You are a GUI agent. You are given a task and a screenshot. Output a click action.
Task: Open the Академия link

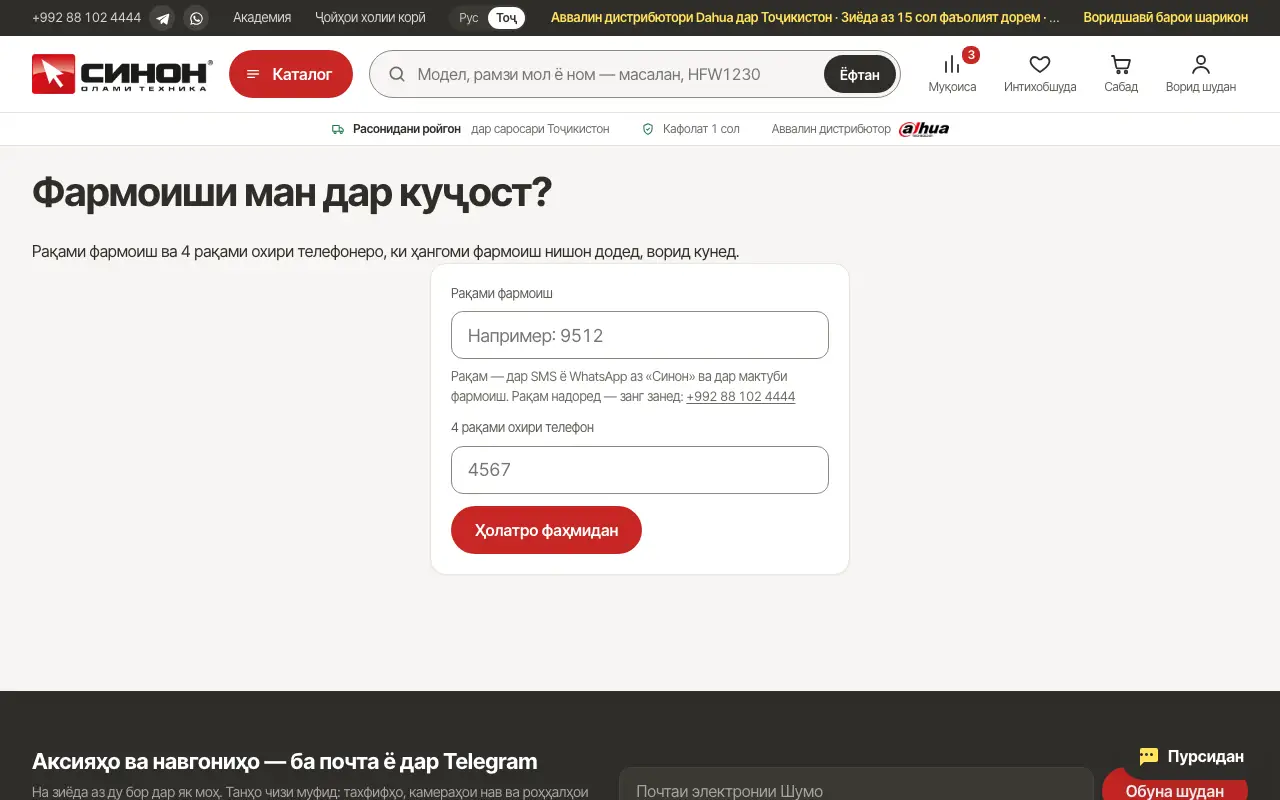[x=262, y=18]
